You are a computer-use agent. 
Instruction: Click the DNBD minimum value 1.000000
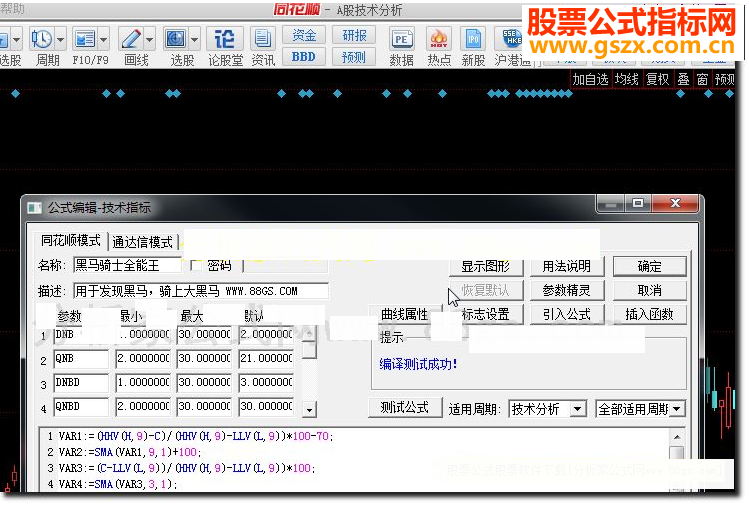[x=143, y=382]
